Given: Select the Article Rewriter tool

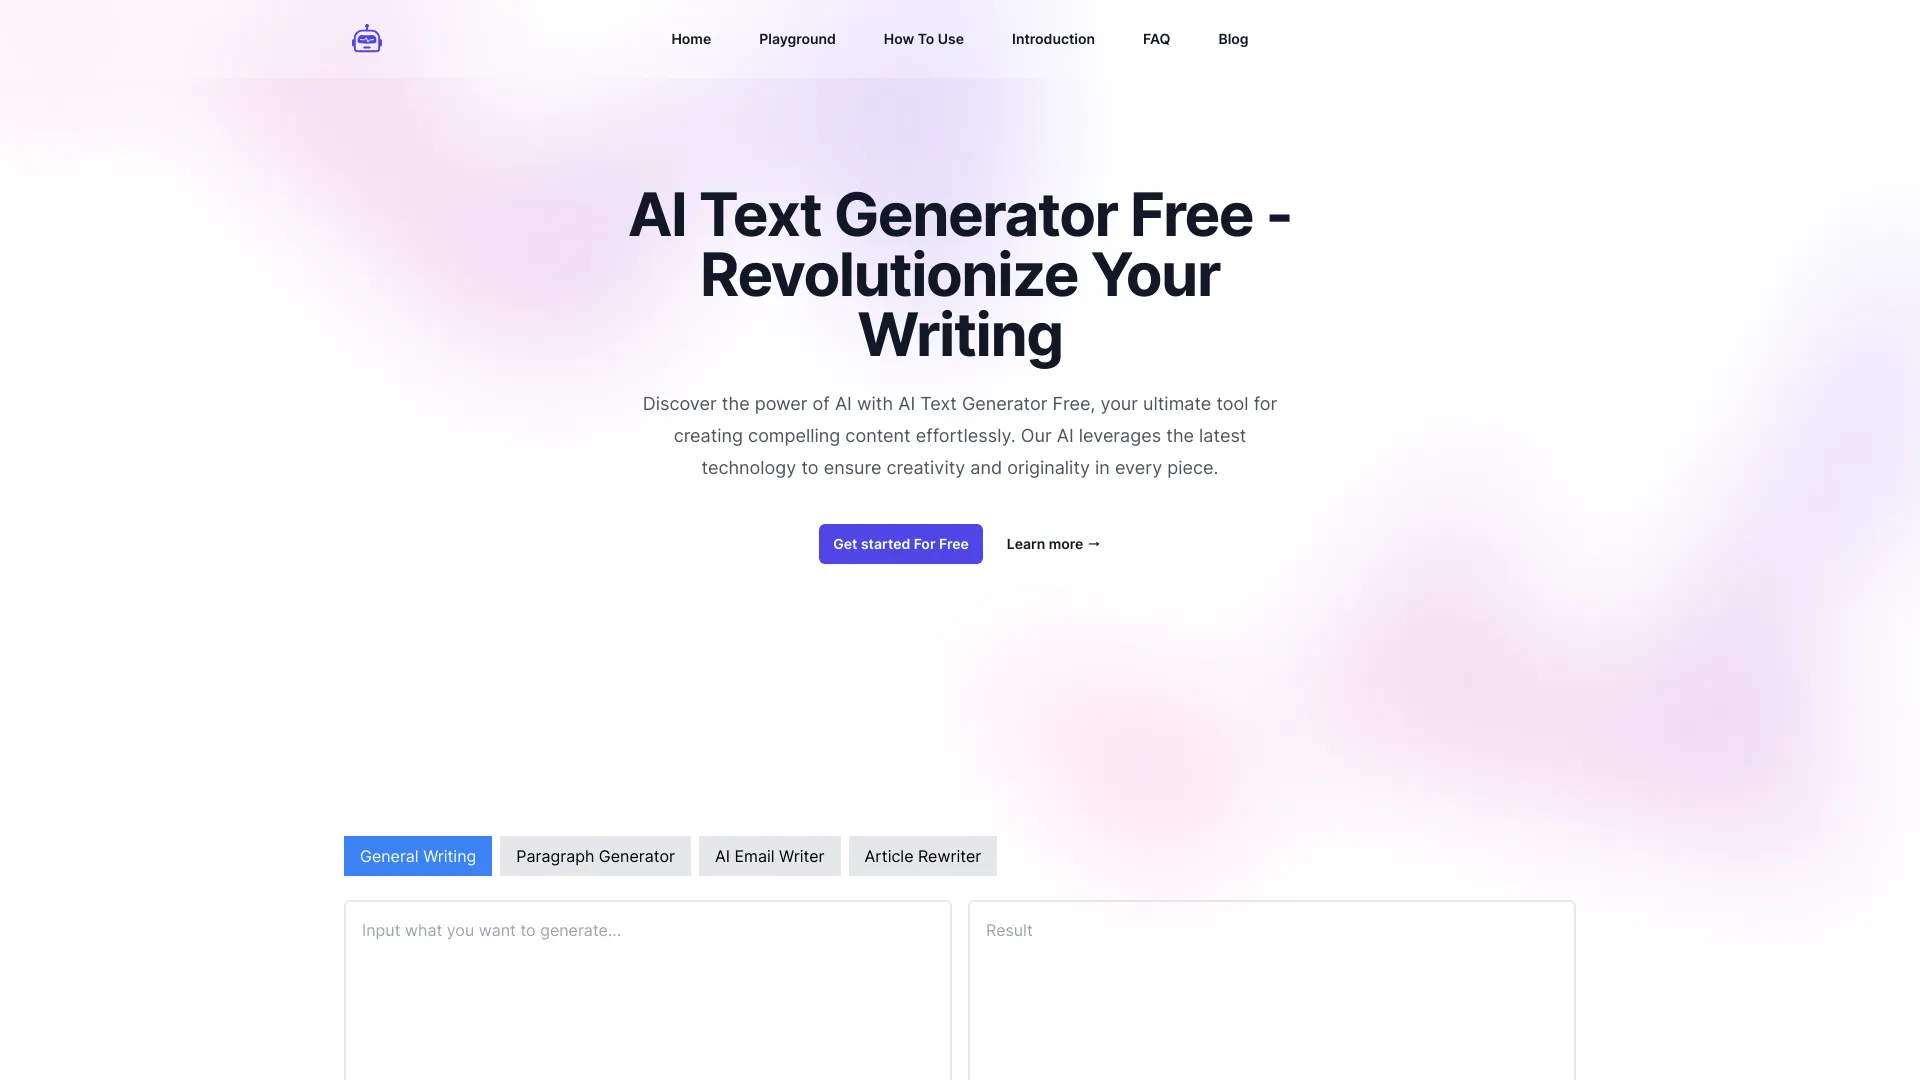Looking at the screenshot, I should [x=922, y=856].
